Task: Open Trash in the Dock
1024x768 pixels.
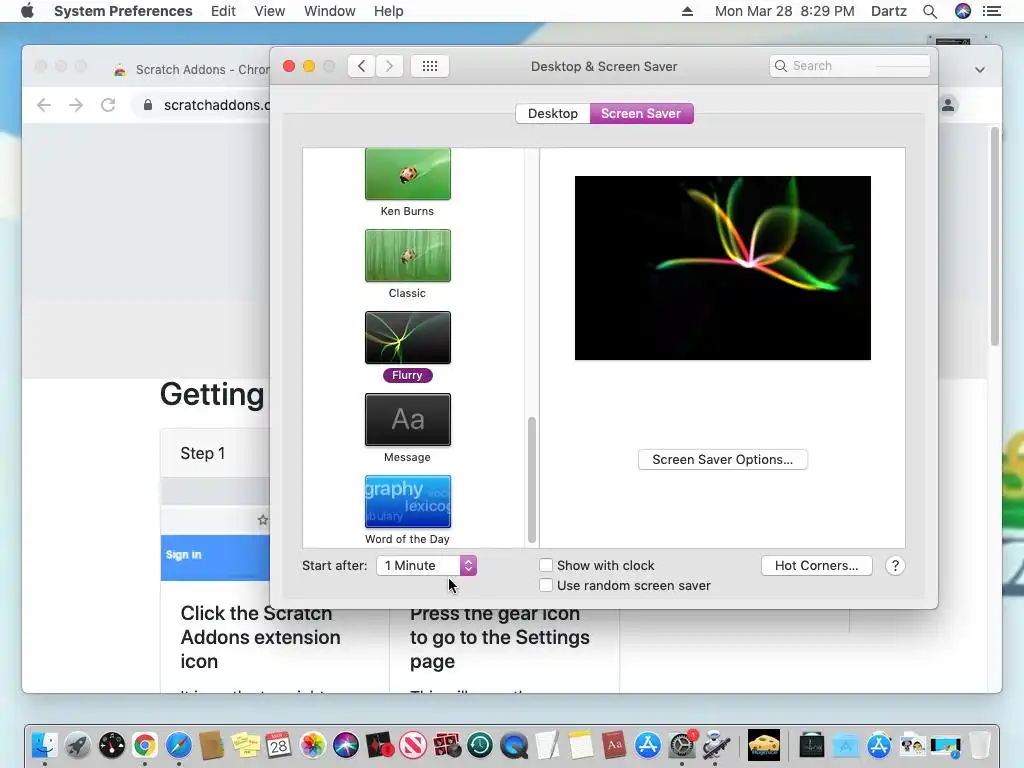Action: coord(979,744)
